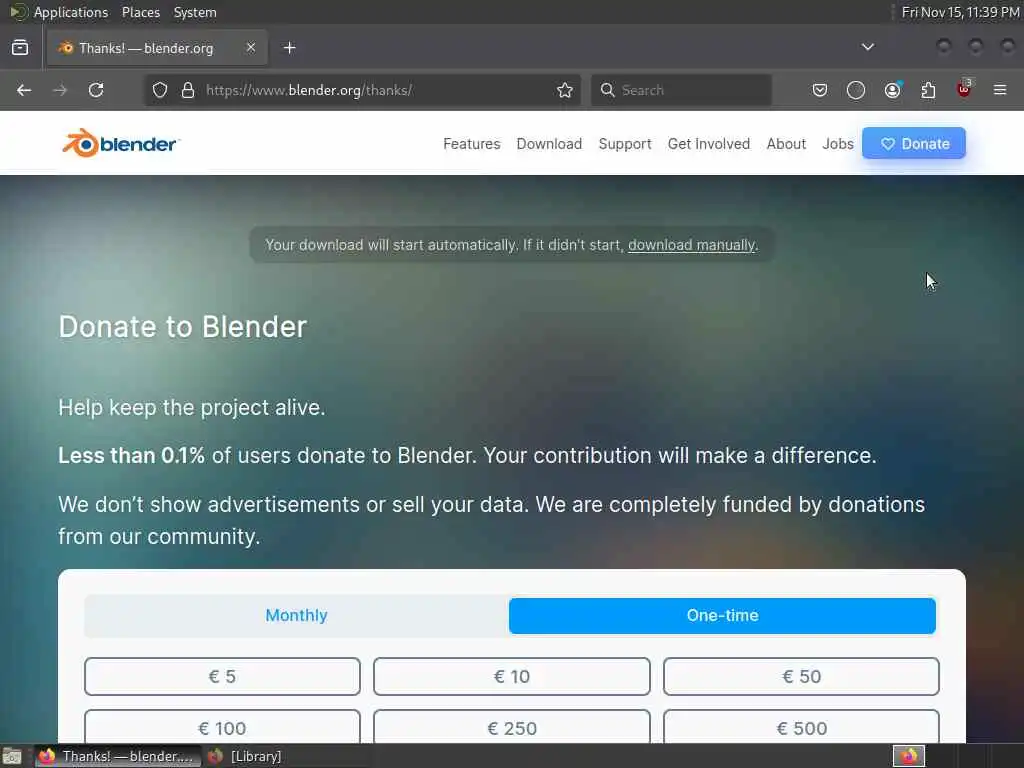Choose the € 500 donation amount
This screenshot has height=768, width=1024.
point(801,726)
